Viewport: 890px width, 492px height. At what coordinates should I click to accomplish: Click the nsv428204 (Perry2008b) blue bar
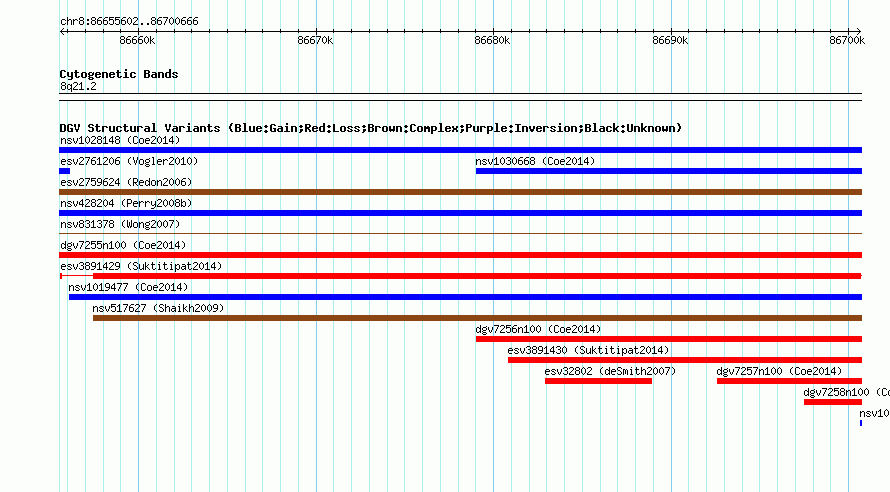[x=460, y=213]
